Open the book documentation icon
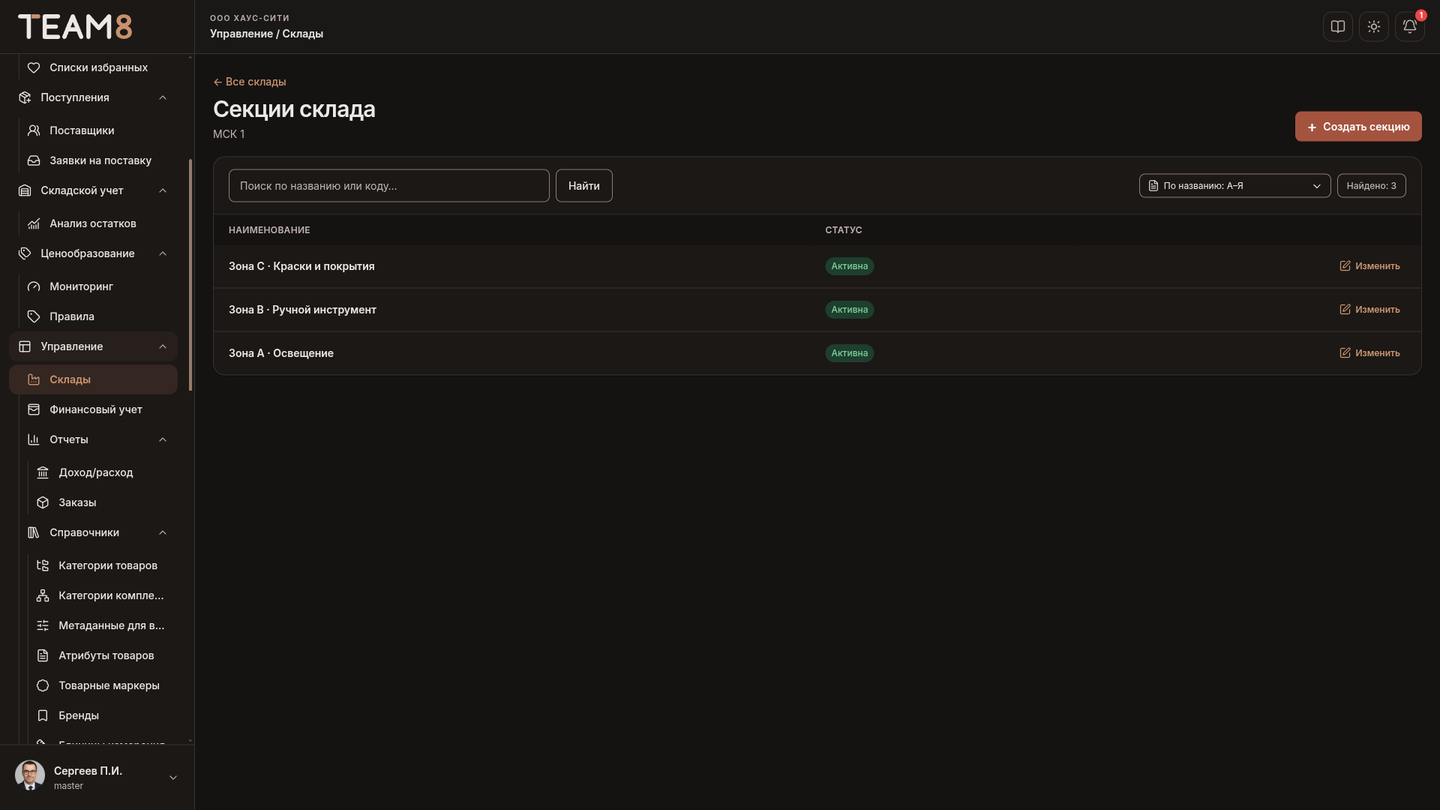The height and width of the screenshot is (810, 1440). point(1338,27)
